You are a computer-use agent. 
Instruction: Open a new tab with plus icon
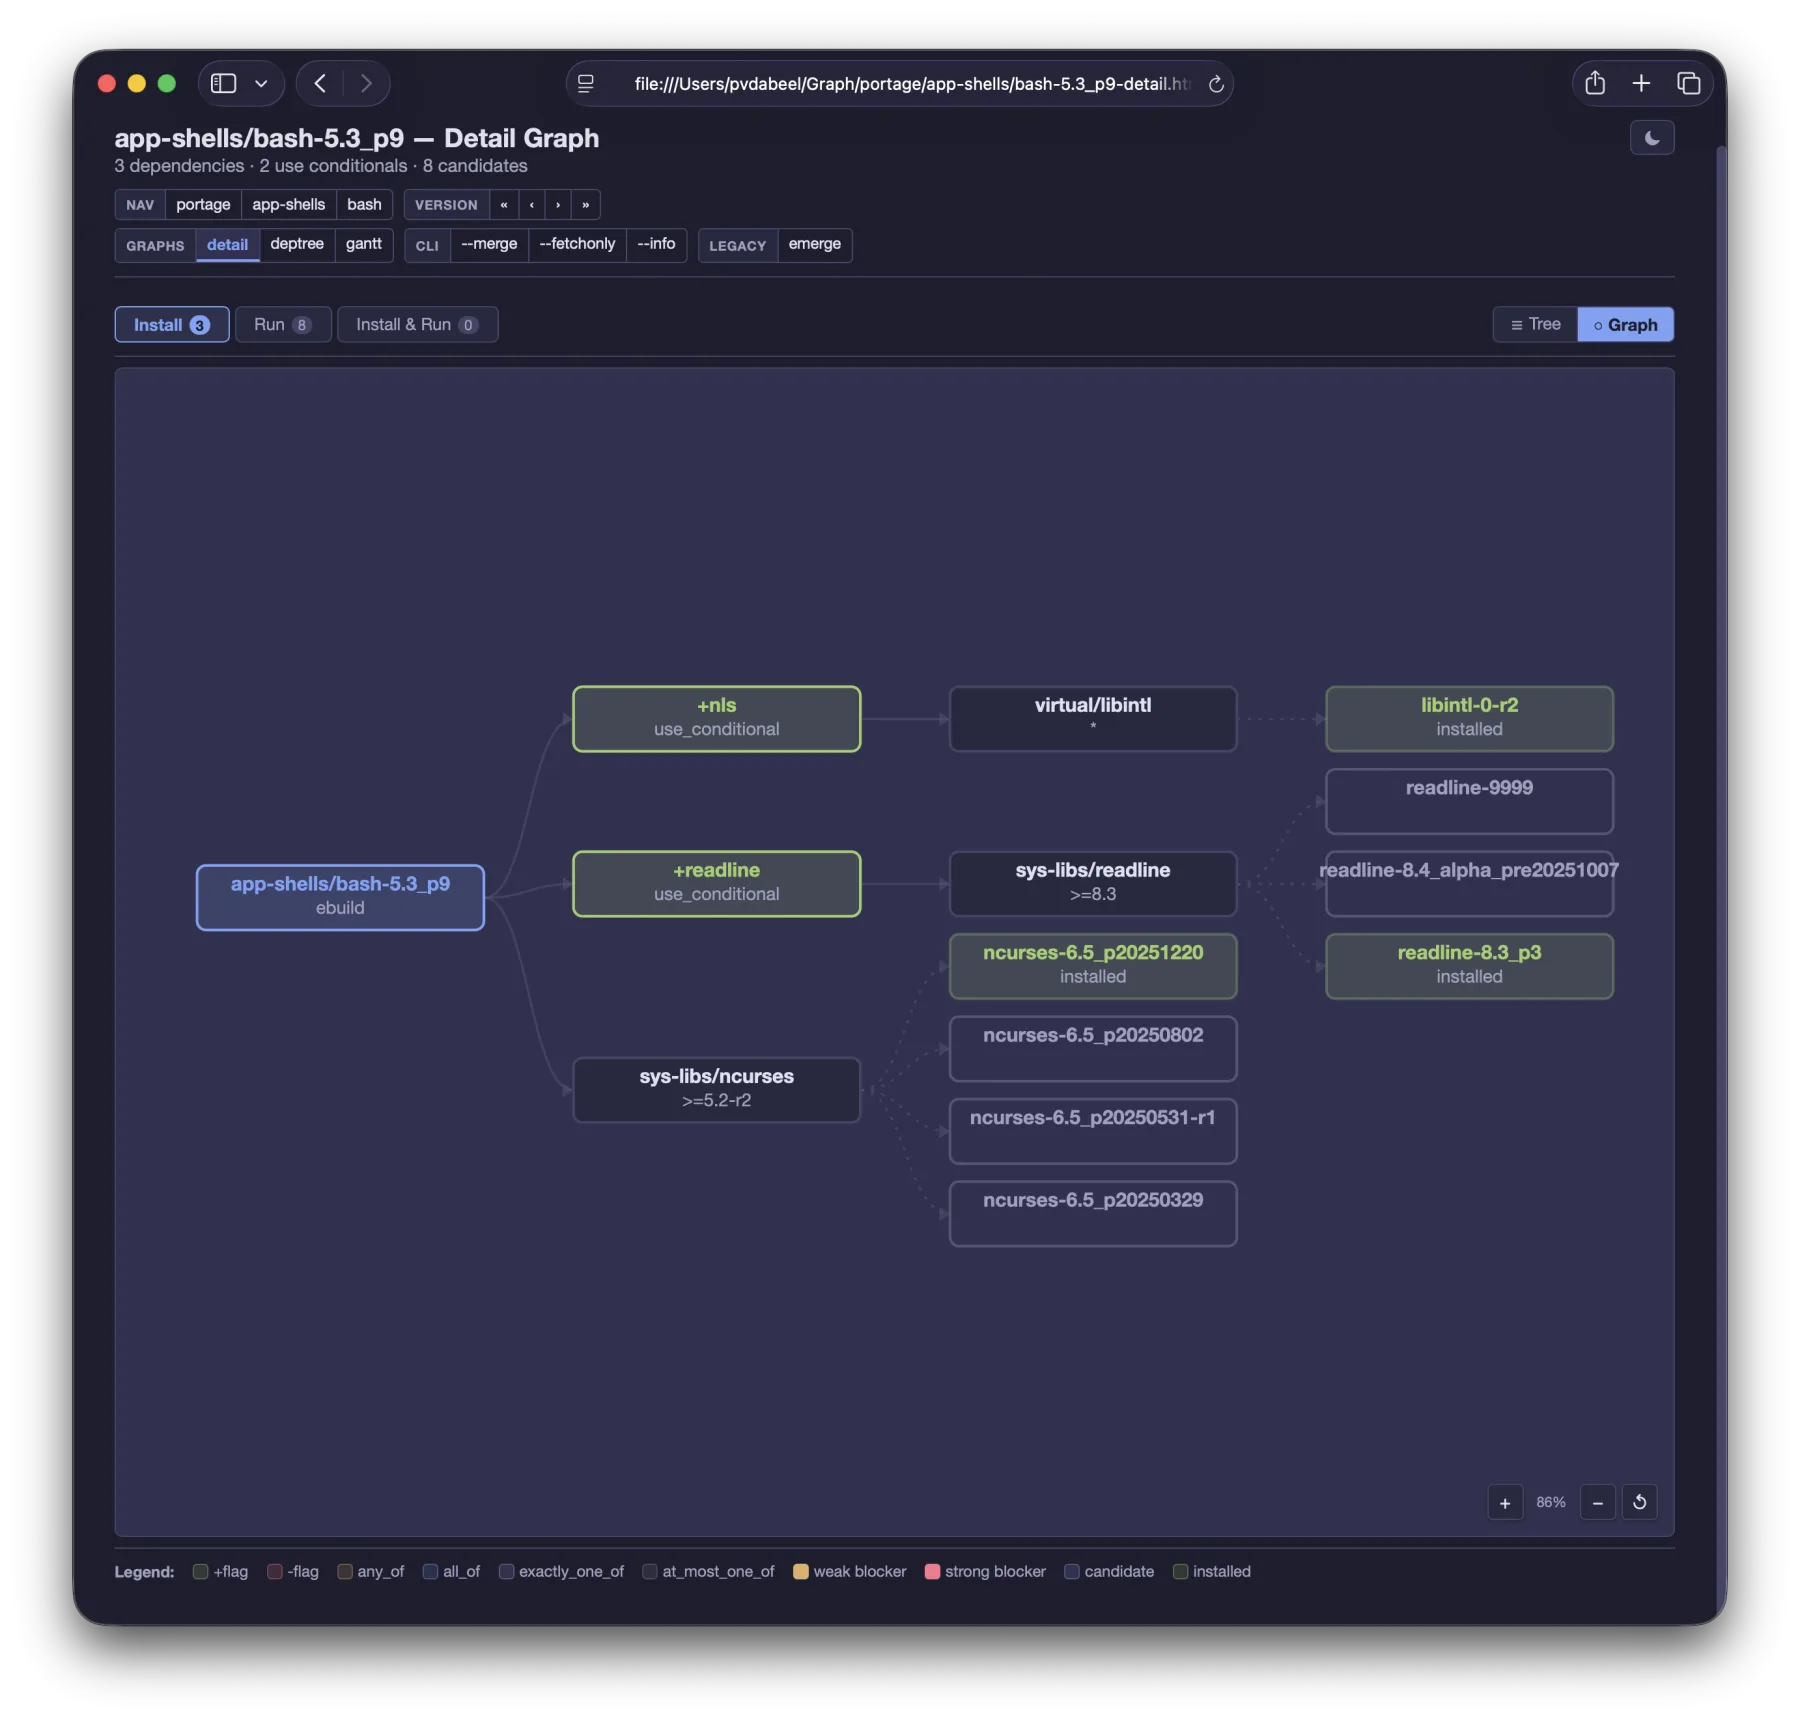(1641, 83)
